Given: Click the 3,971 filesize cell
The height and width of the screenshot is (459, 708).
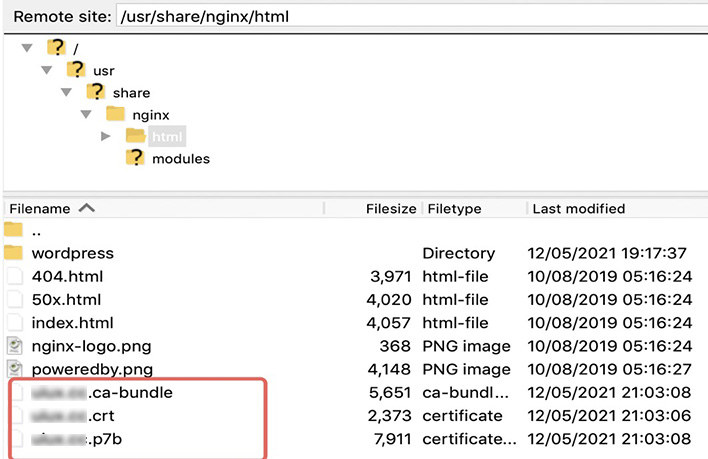Looking at the screenshot, I should pyautogui.click(x=391, y=277).
